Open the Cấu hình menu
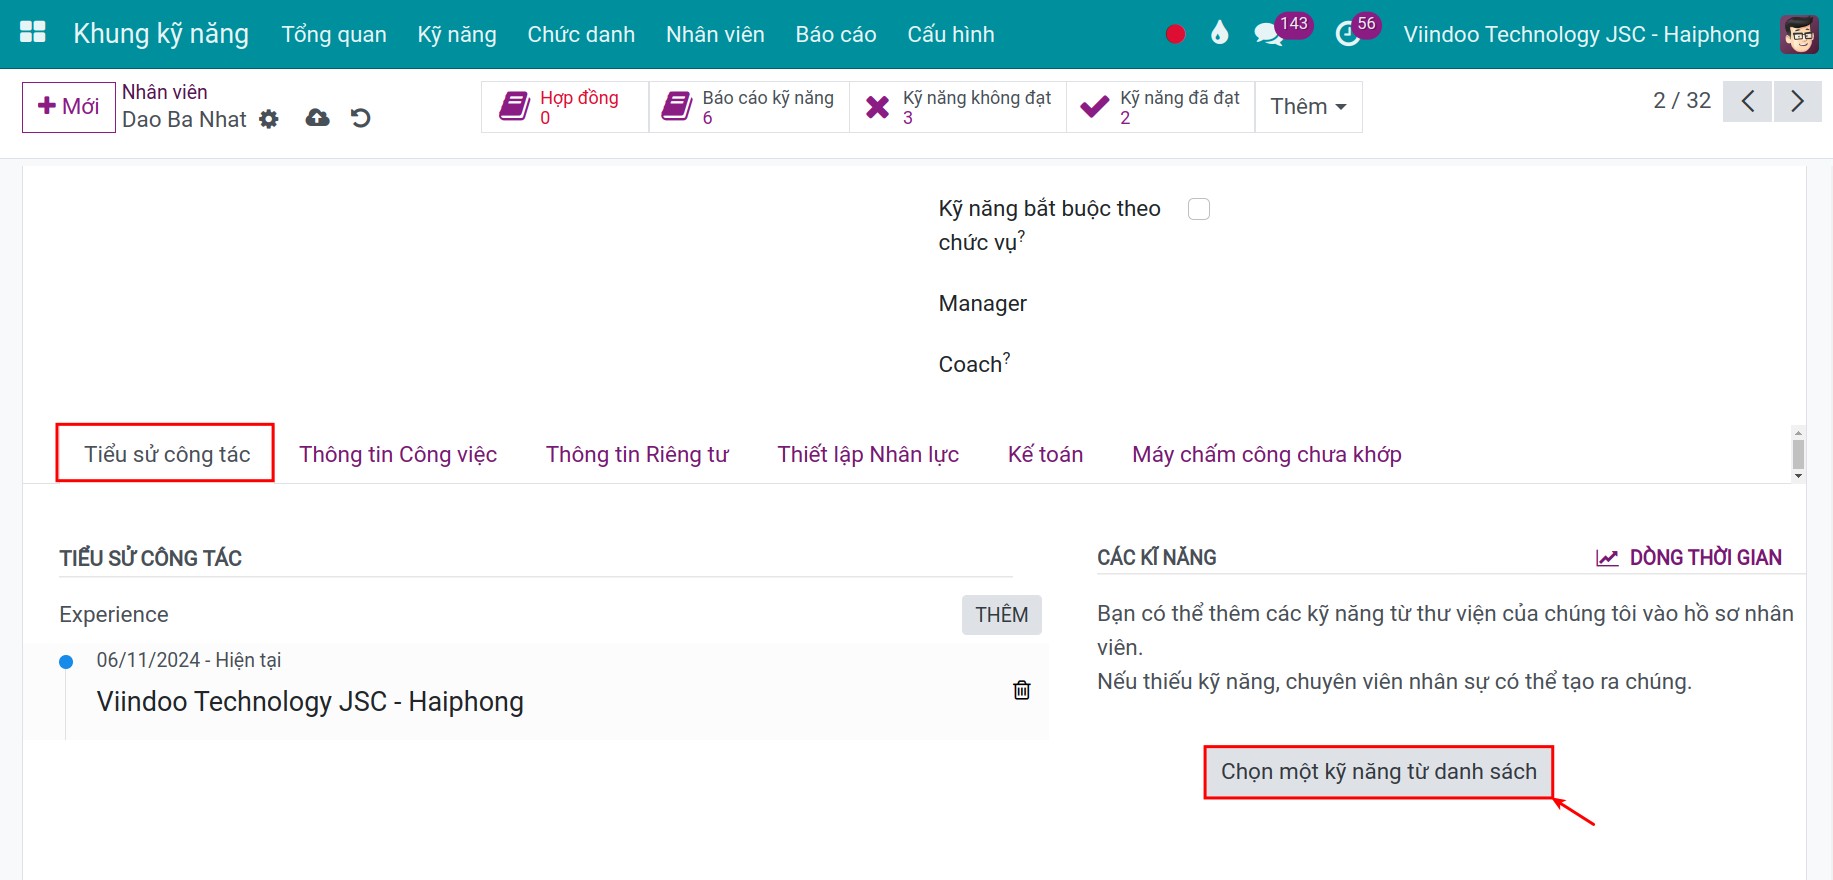 951,35
